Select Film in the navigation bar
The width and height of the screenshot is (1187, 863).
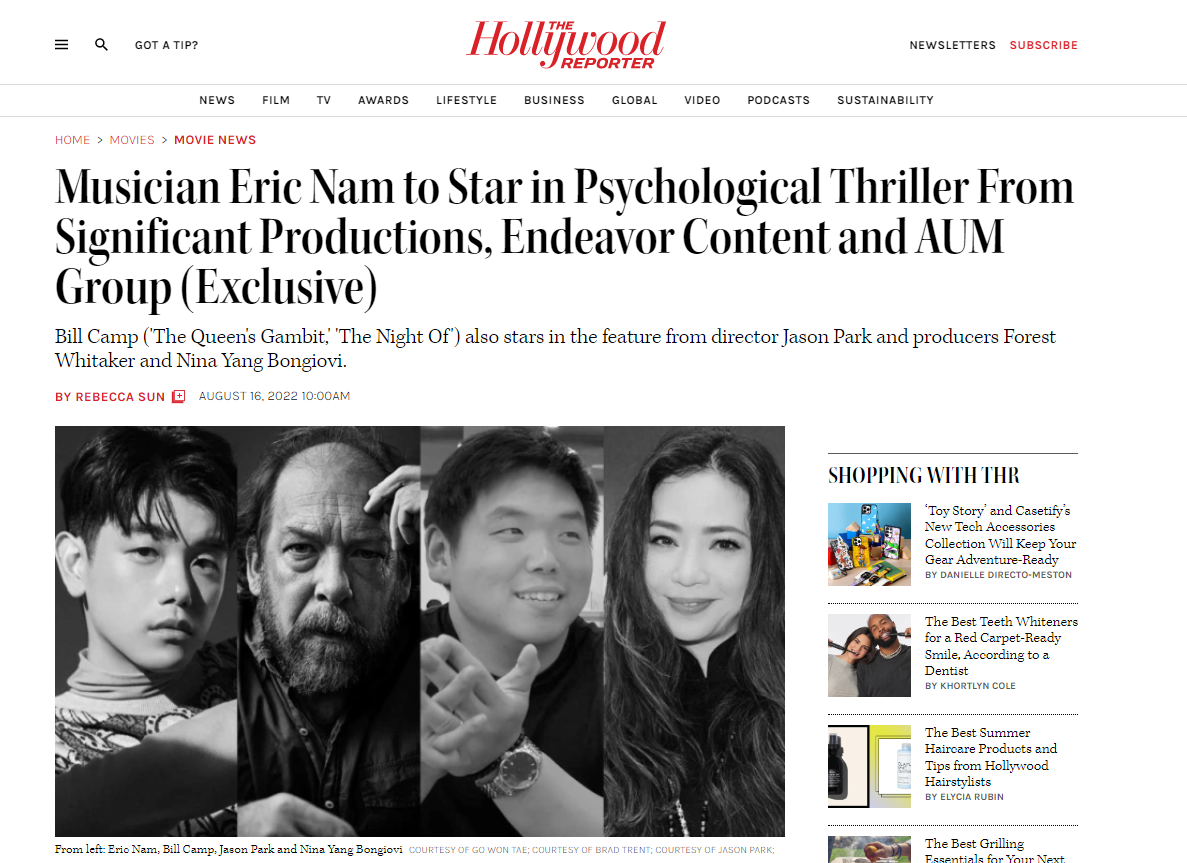(x=276, y=100)
